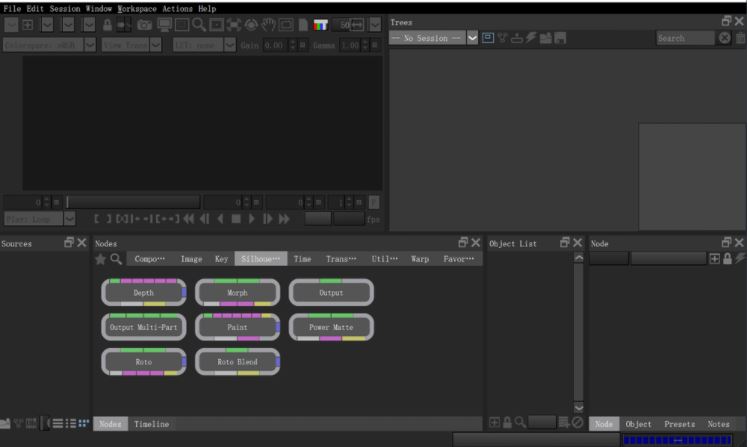The width and height of the screenshot is (749, 447).
Task: Toggle the lock icon in viewer toolbar
Action: [x=107, y=23]
